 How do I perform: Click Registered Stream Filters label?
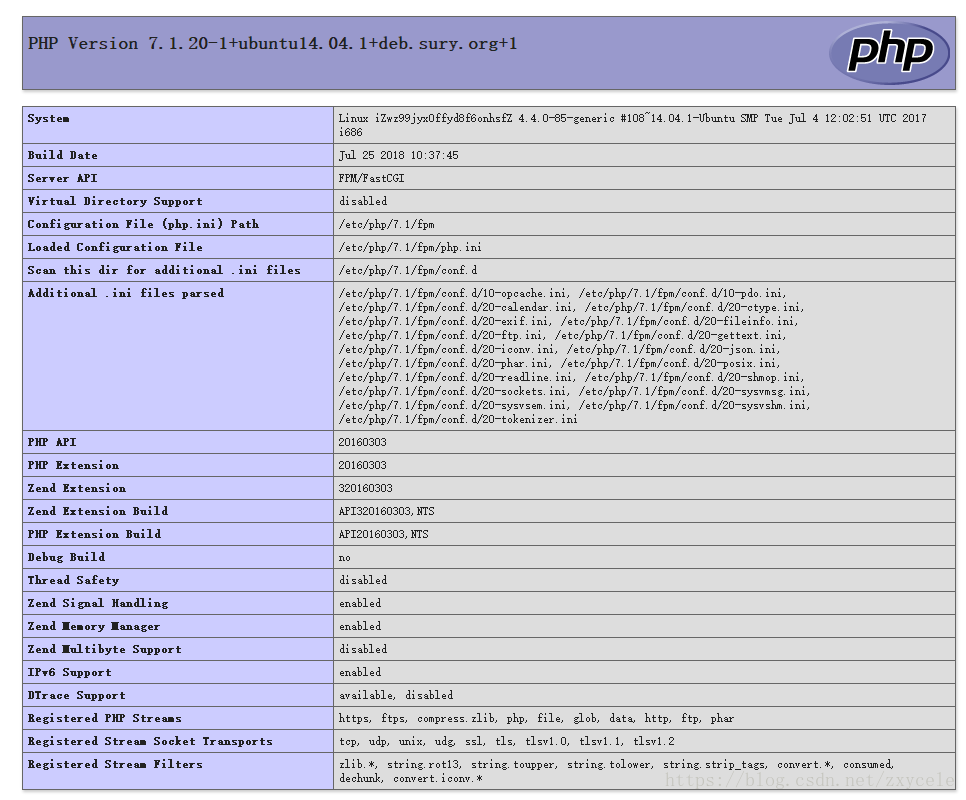click(x=115, y=764)
